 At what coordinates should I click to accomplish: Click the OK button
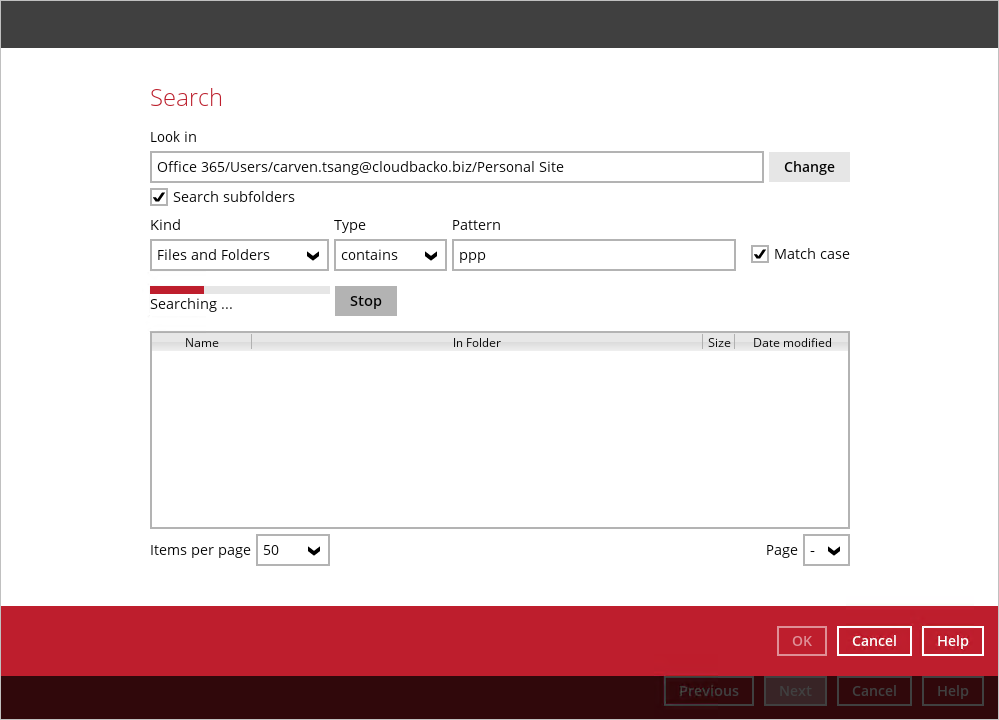pyautogui.click(x=802, y=641)
